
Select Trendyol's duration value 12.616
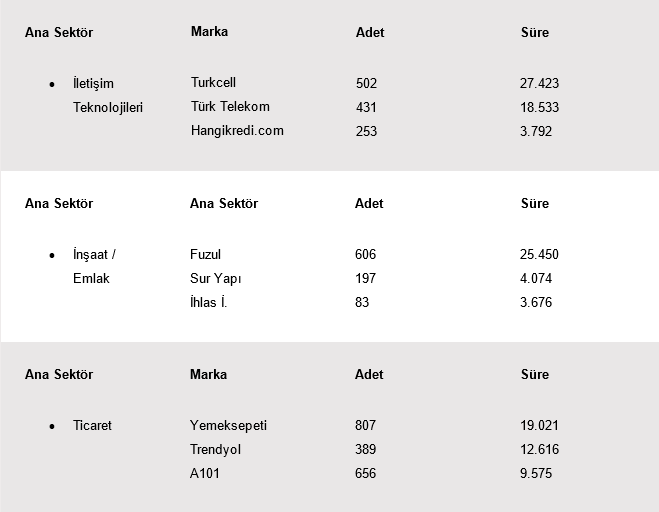(539, 450)
